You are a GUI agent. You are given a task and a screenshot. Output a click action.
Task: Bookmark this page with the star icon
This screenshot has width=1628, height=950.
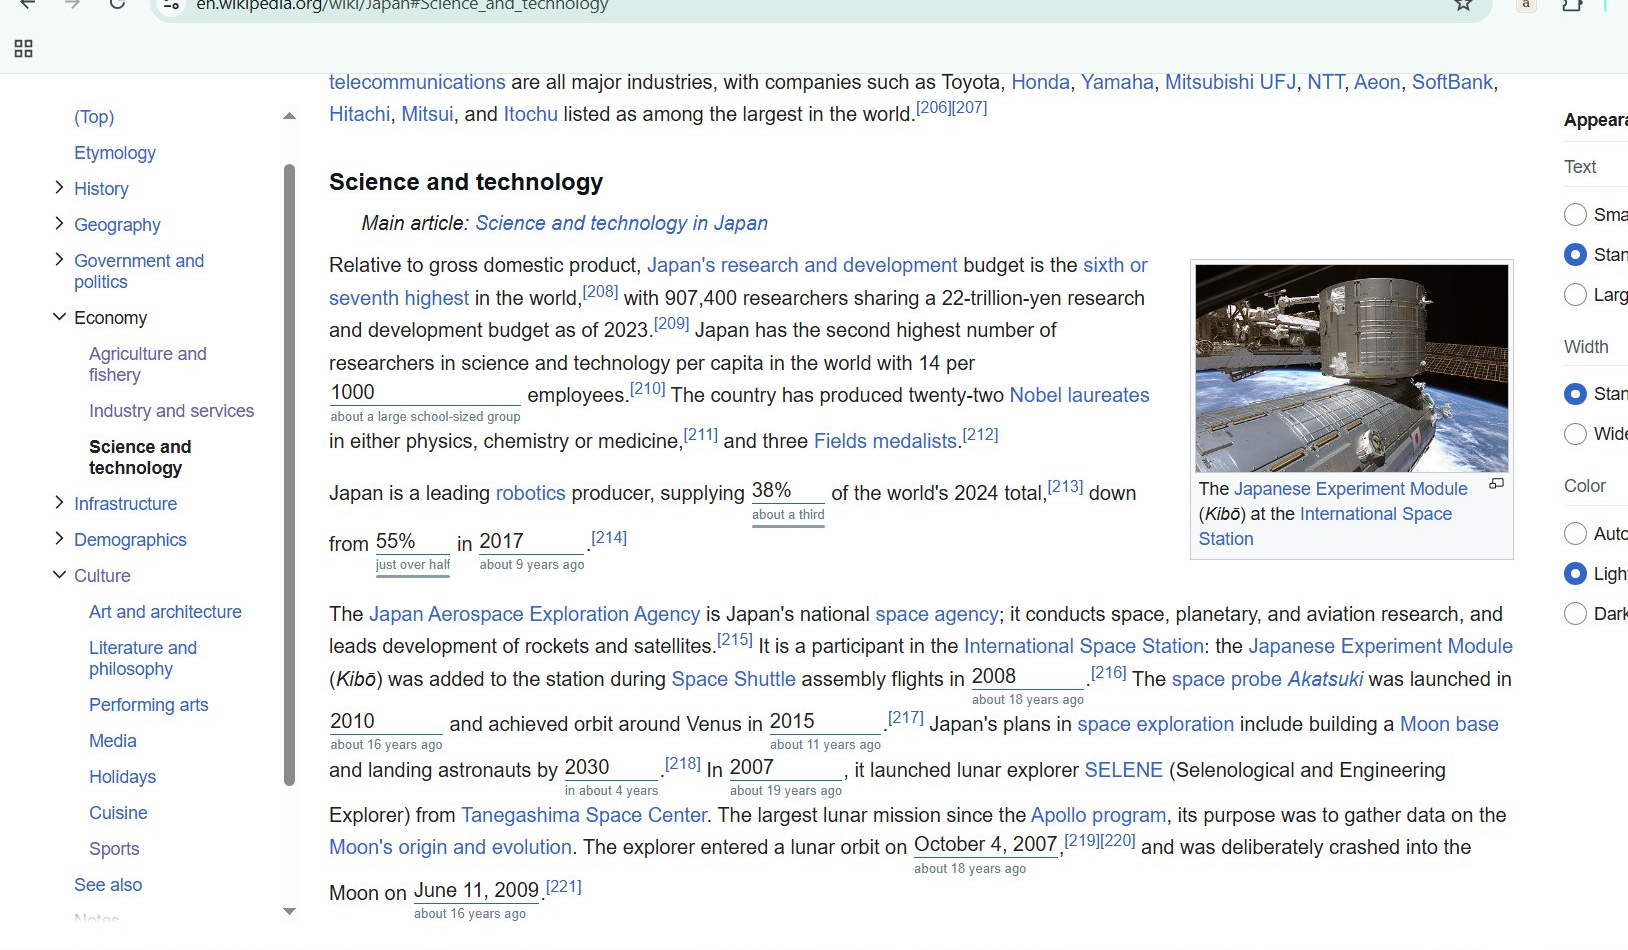(1463, 4)
